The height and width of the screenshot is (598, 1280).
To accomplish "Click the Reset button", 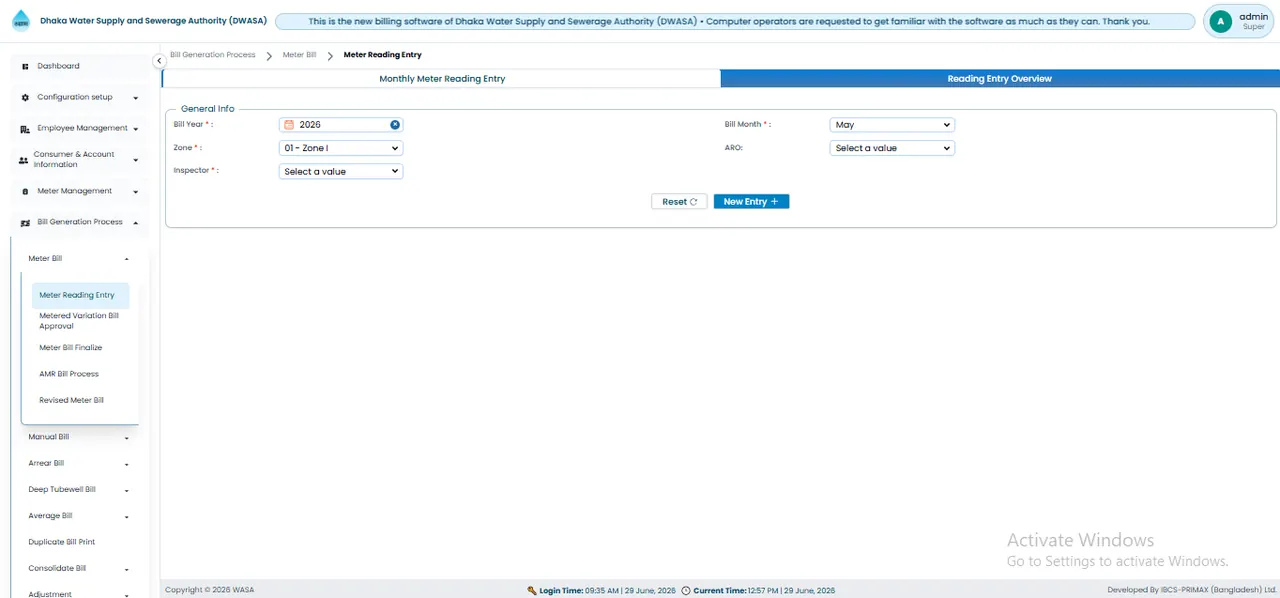I will pyautogui.click(x=679, y=202).
